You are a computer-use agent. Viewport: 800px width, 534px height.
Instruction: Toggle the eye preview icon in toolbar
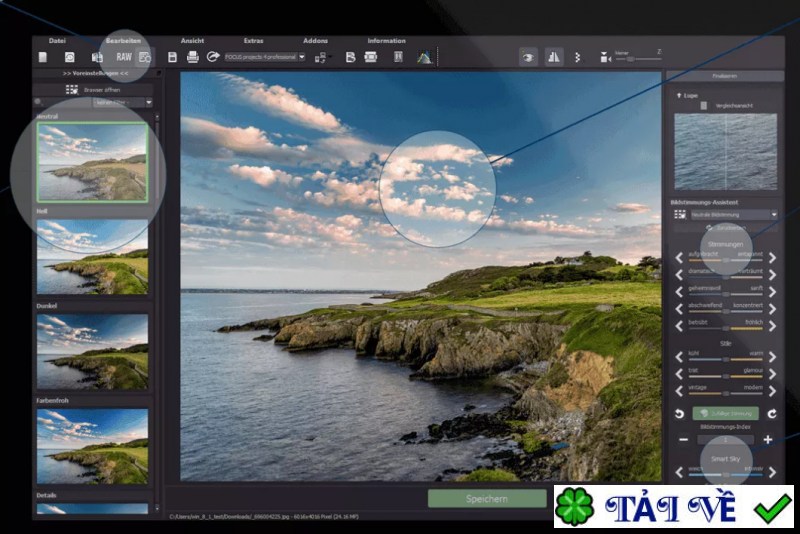[528, 57]
